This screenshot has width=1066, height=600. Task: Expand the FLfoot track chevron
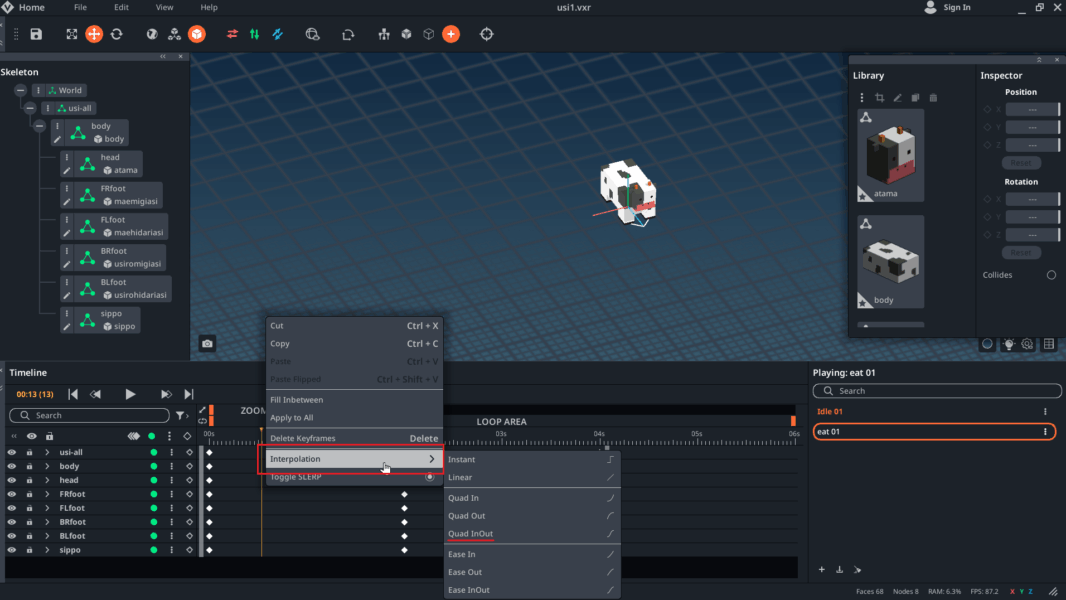coord(47,508)
